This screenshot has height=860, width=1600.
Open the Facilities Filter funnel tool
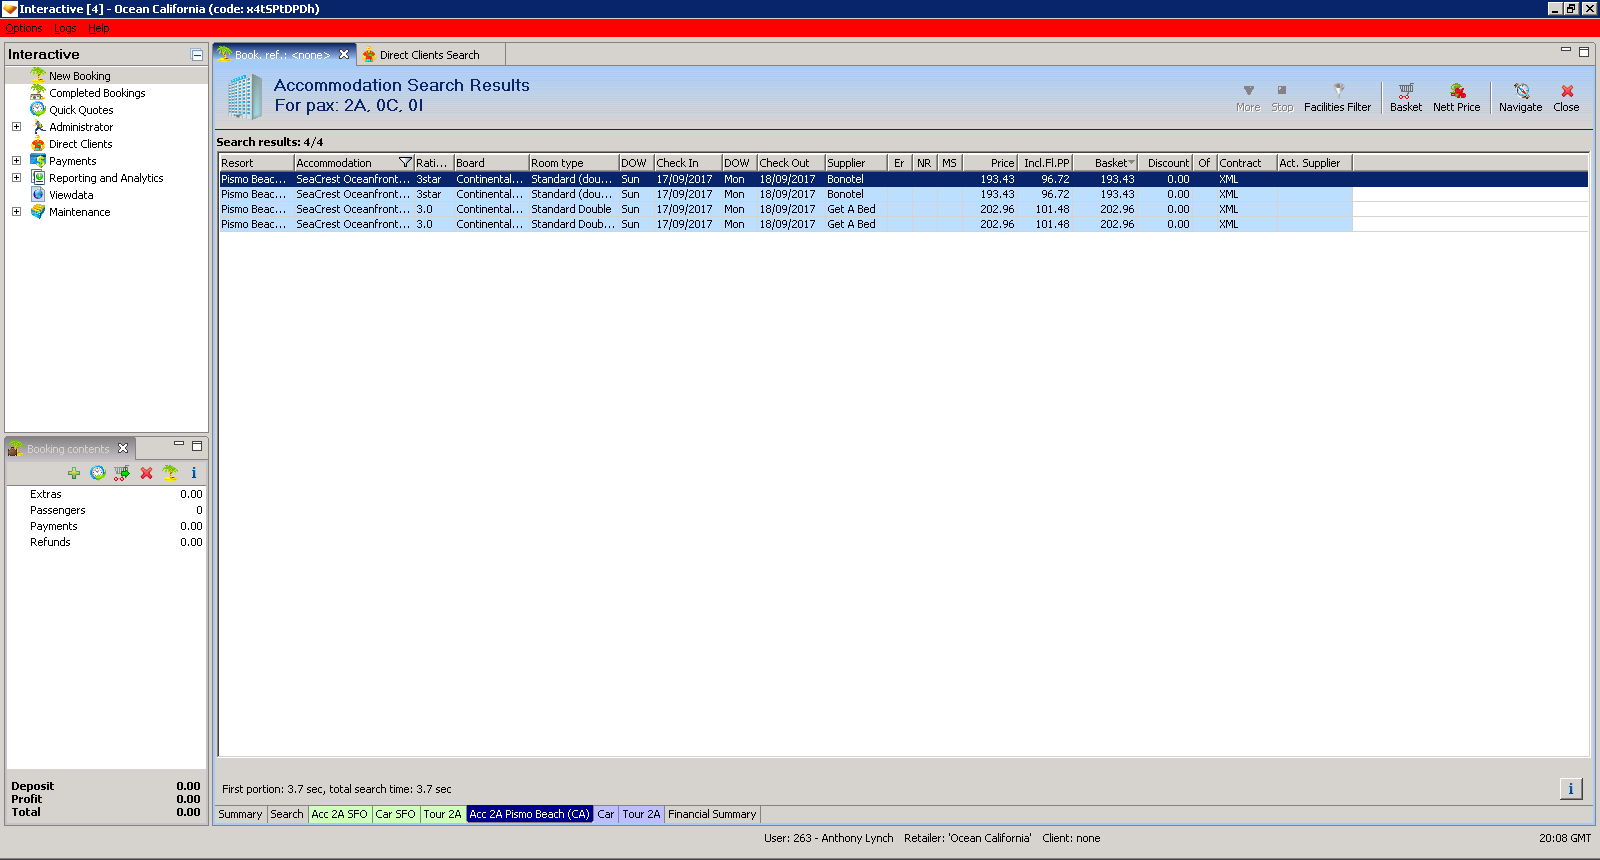[x=1337, y=97]
